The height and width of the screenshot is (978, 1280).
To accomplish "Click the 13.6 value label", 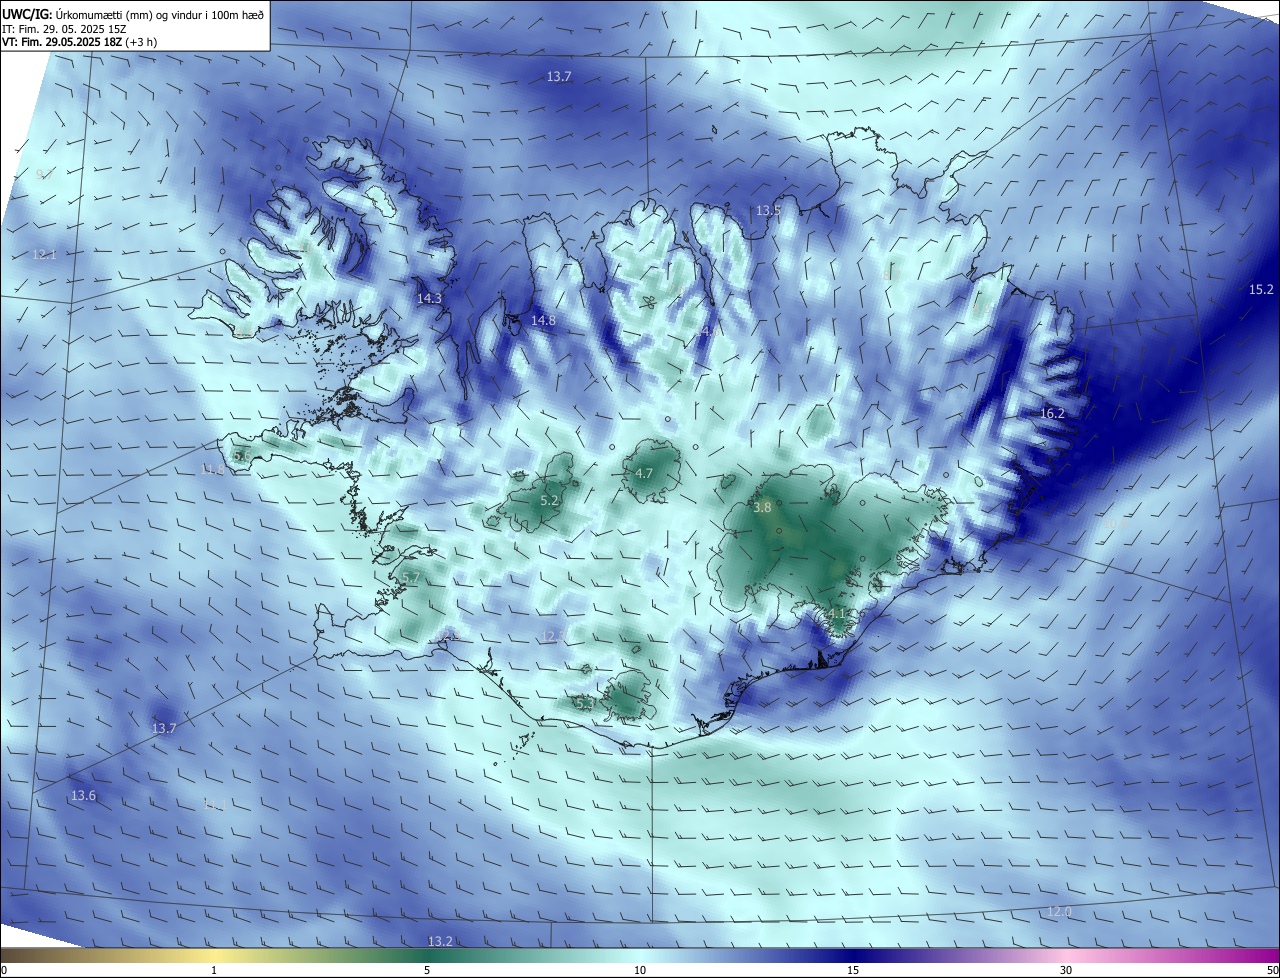I will pos(83,796).
